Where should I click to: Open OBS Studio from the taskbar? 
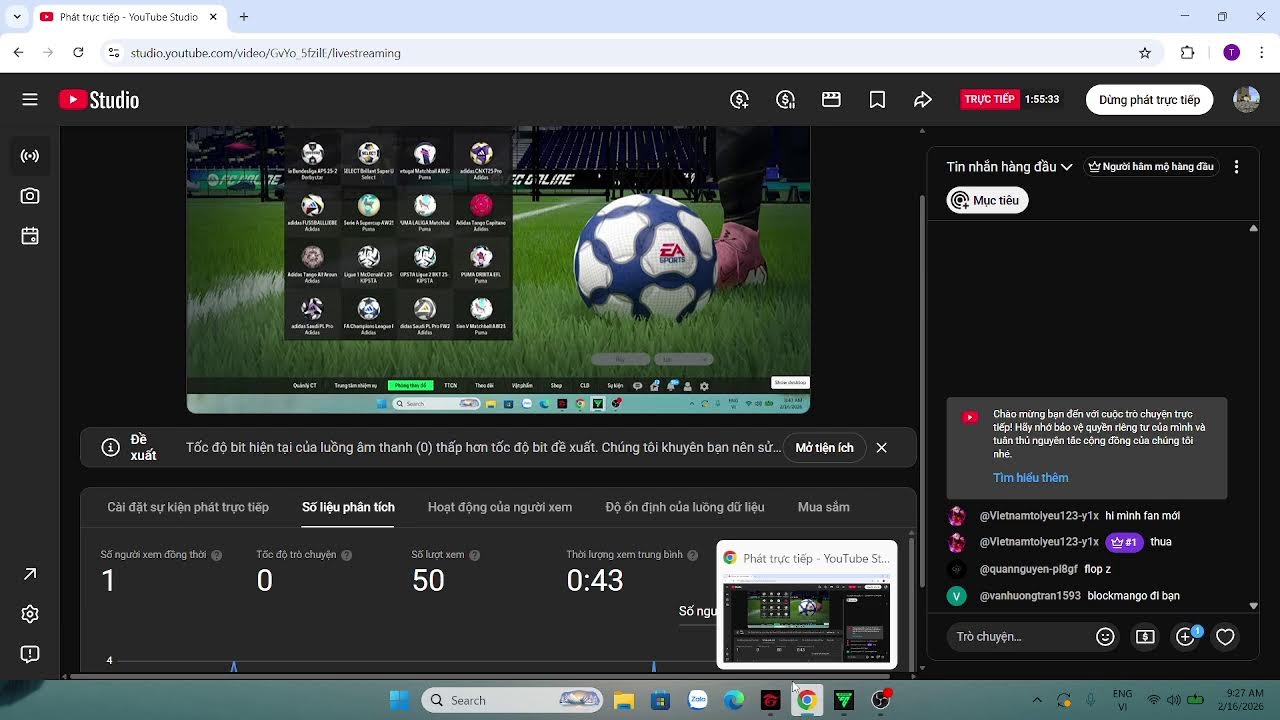coord(880,700)
